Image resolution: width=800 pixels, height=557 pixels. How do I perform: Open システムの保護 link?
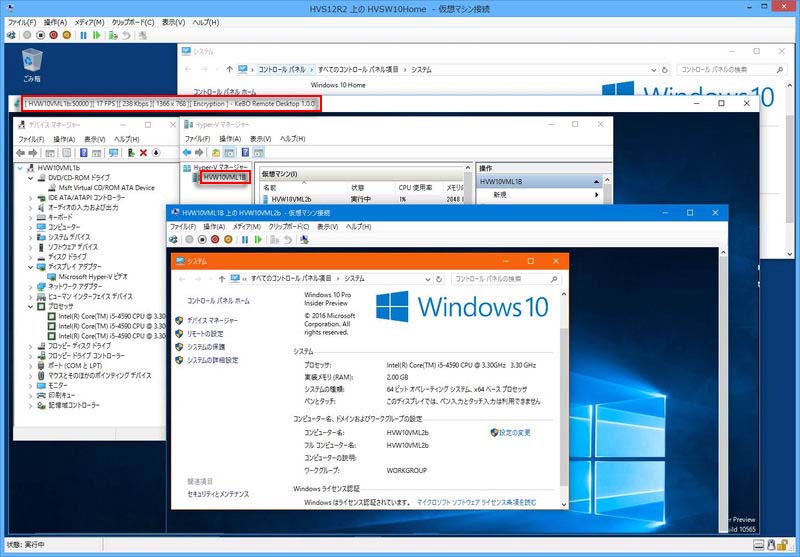point(206,347)
